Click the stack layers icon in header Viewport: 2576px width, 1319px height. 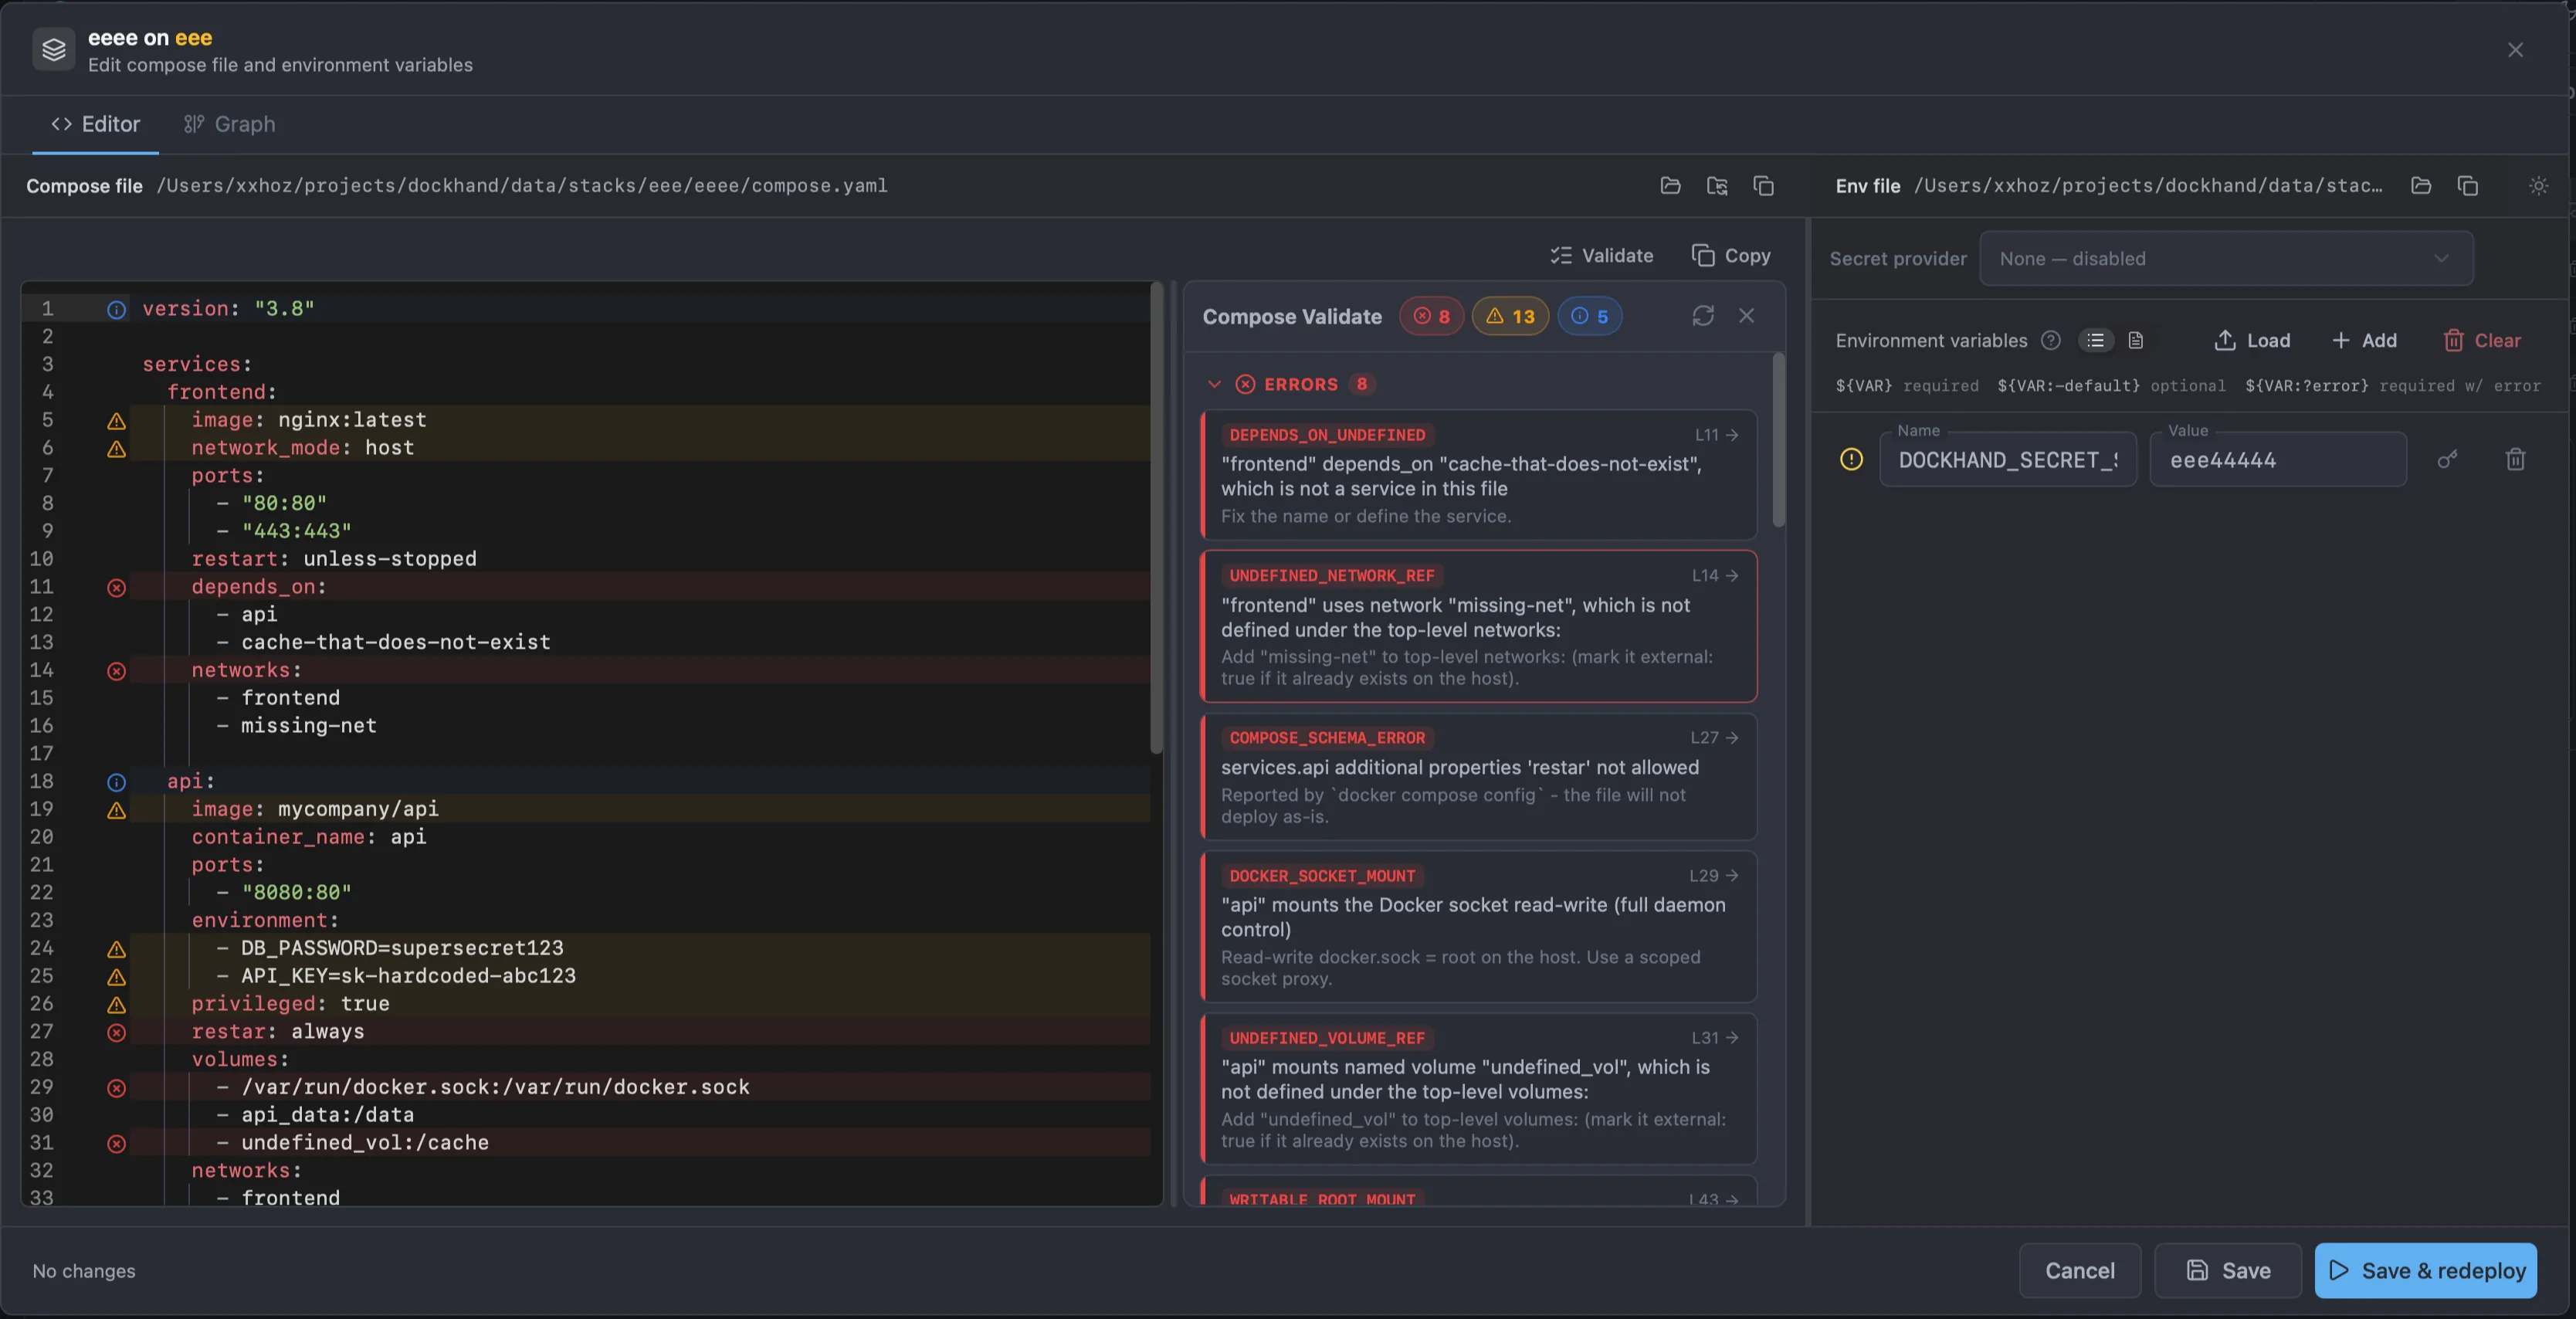(54, 49)
